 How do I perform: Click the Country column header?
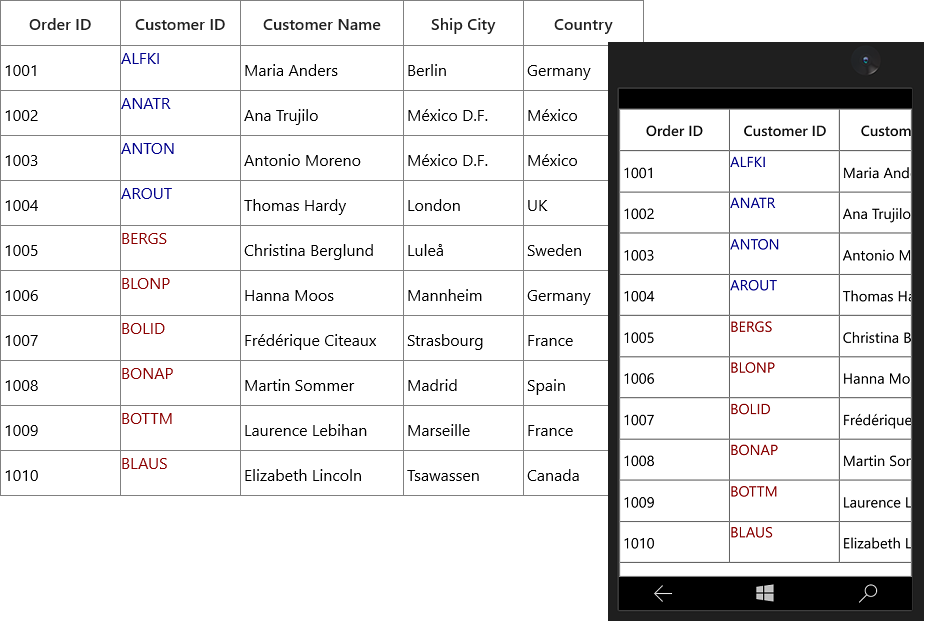pos(583,24)
